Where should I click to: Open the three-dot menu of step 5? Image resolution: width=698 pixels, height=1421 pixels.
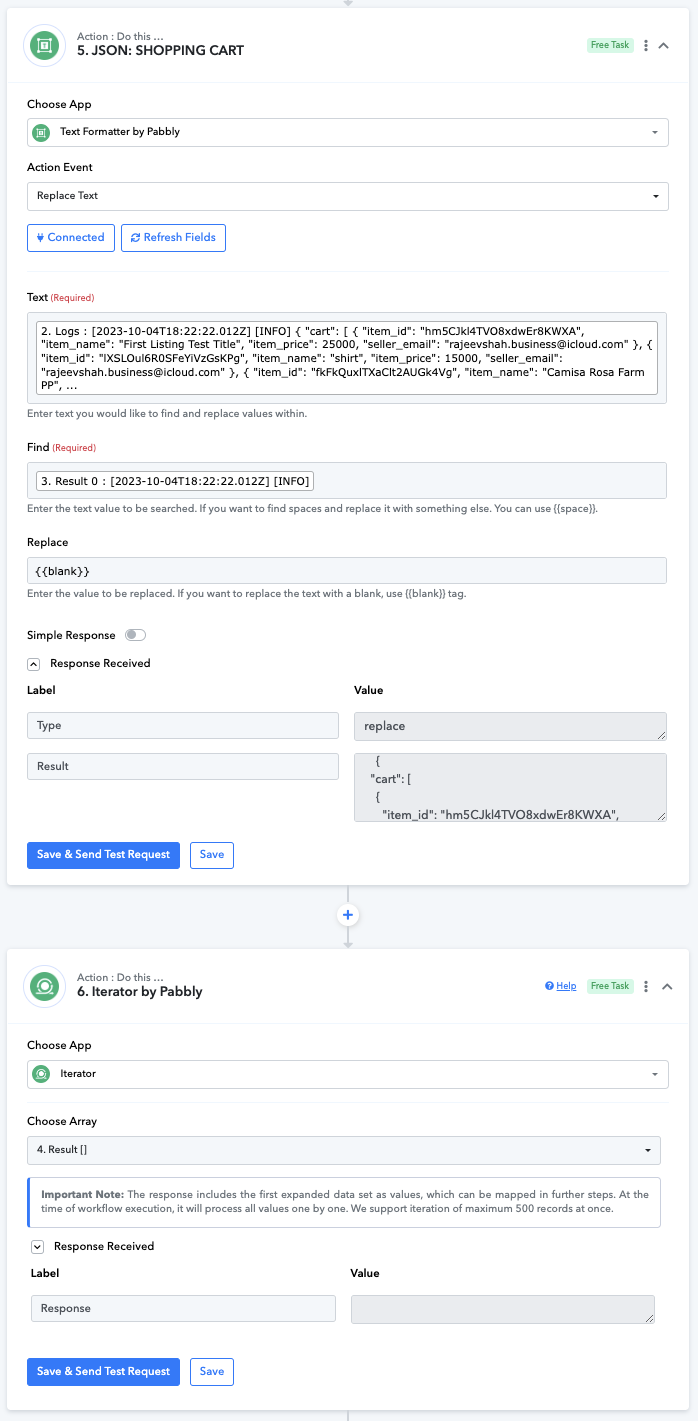646,45
